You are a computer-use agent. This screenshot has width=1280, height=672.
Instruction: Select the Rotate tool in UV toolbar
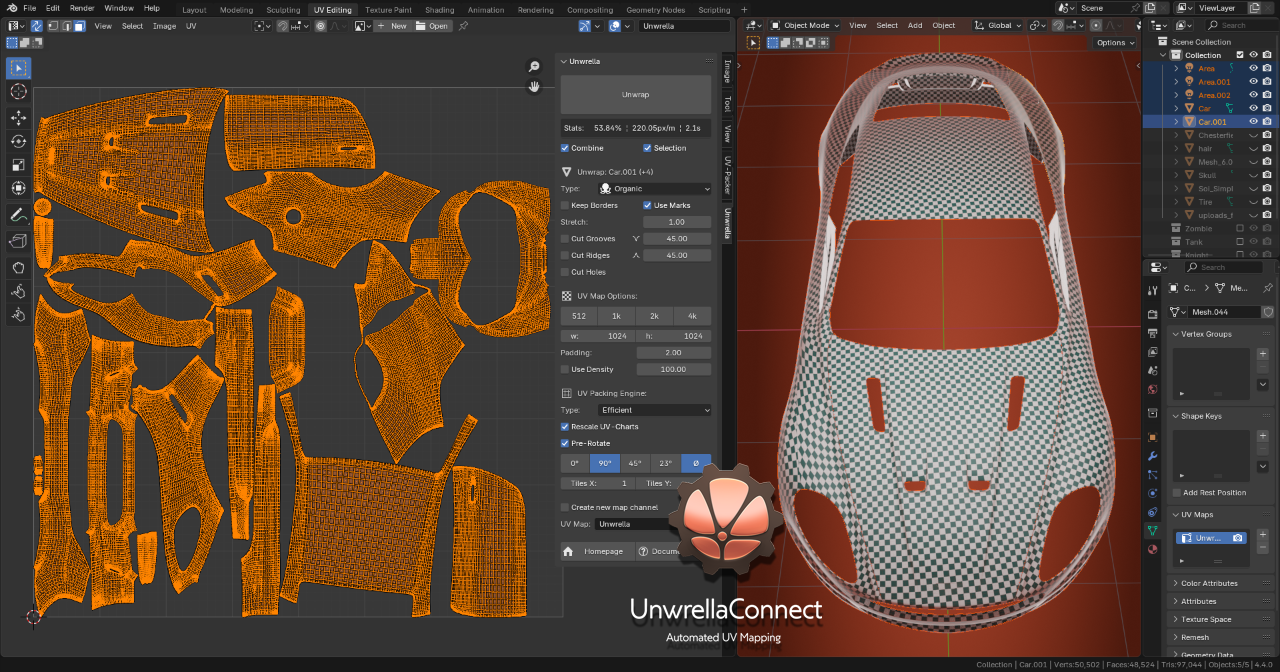pyautogui.click(x=18, y=141)
